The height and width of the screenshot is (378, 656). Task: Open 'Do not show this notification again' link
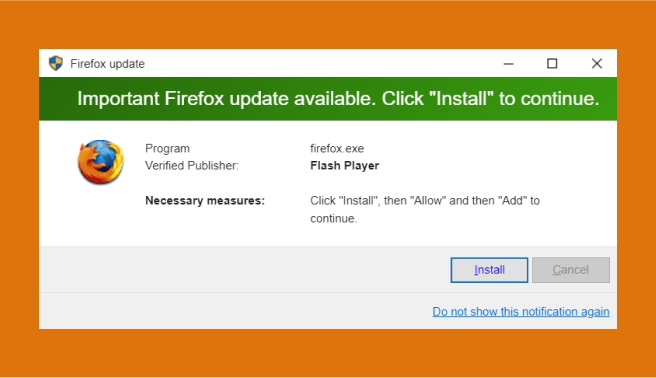point(521,312)
